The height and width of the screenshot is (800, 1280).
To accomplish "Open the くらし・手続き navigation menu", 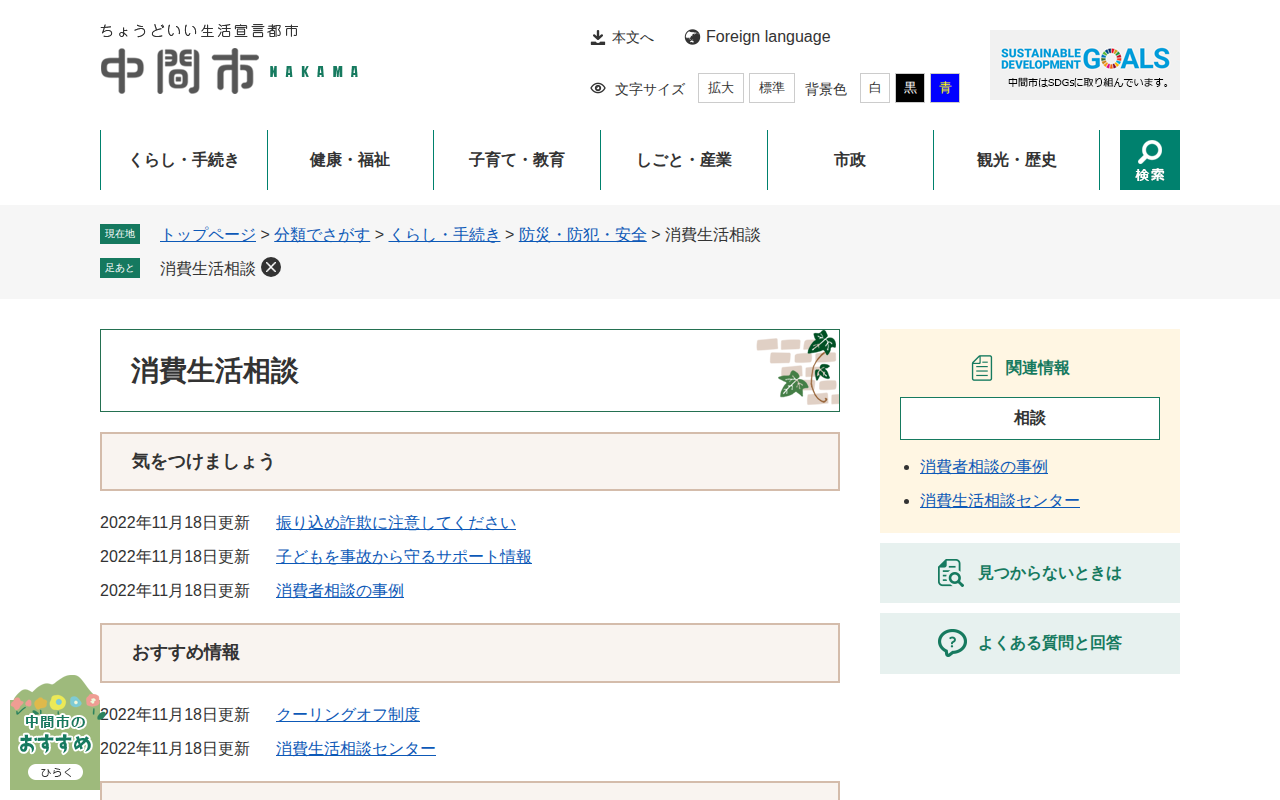I will [x=184, y=160].
